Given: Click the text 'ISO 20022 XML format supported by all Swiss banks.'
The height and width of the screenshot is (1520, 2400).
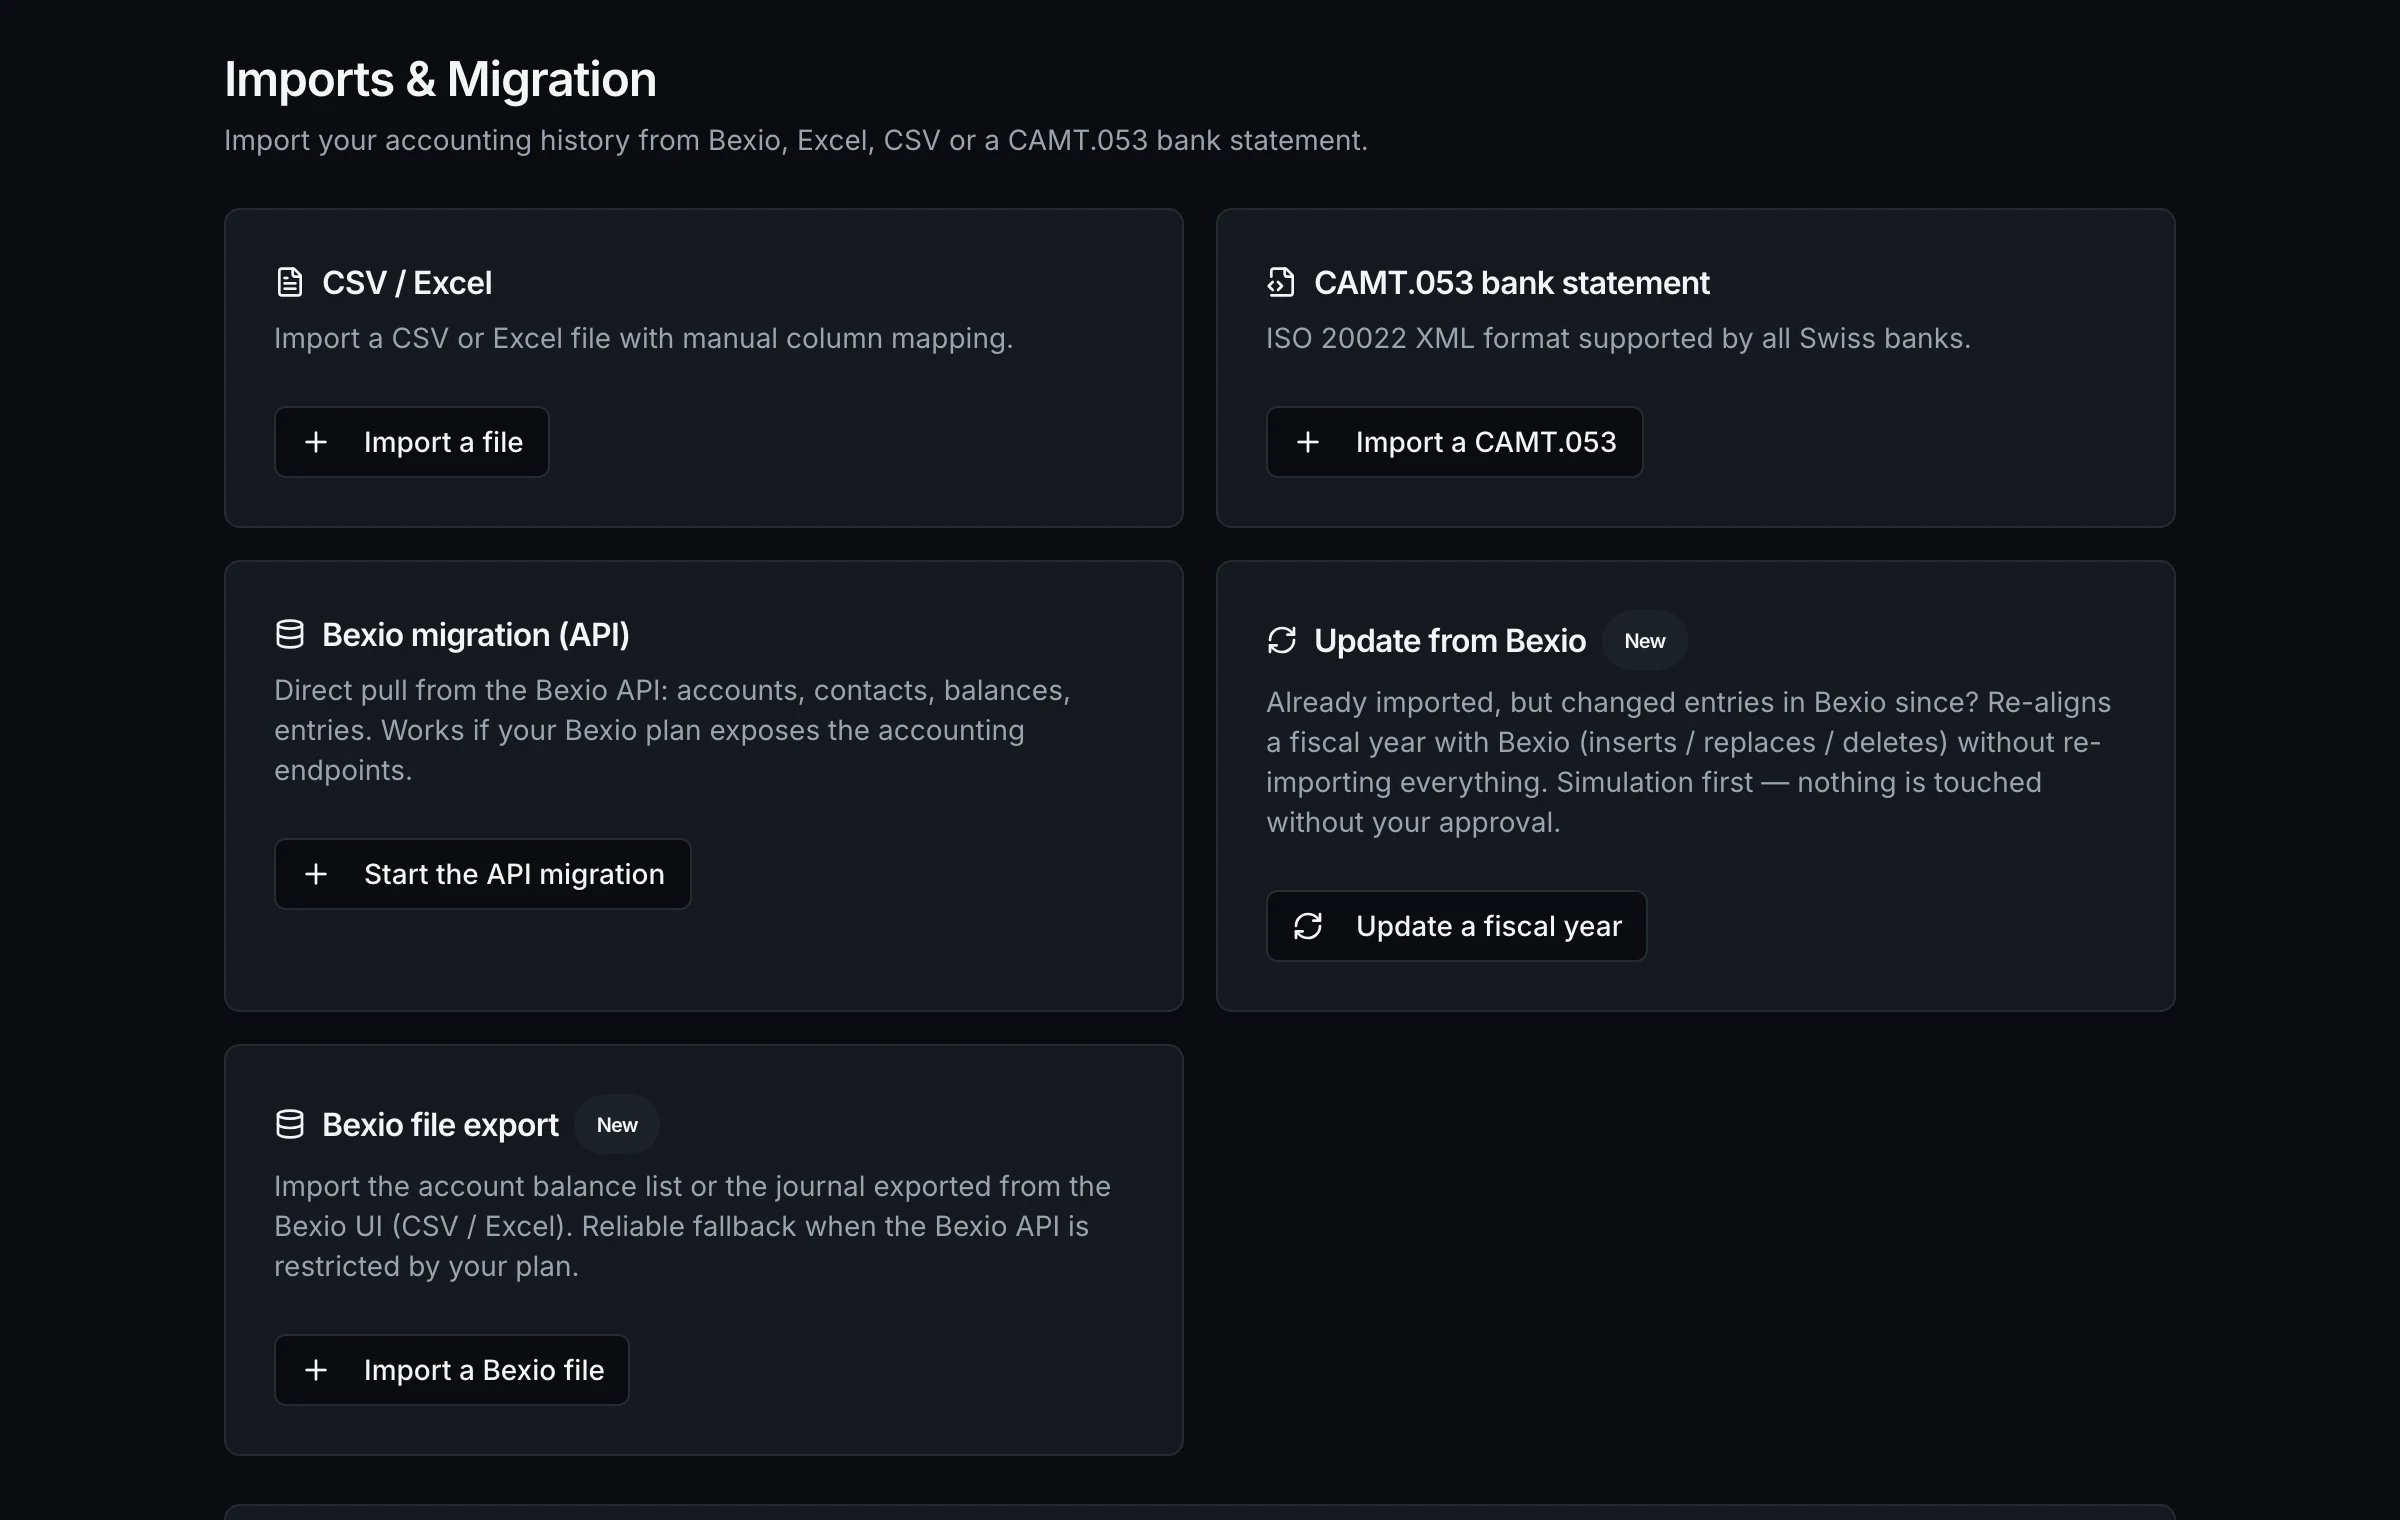Looking at the screenshot, I should [x=1619, y=338].
